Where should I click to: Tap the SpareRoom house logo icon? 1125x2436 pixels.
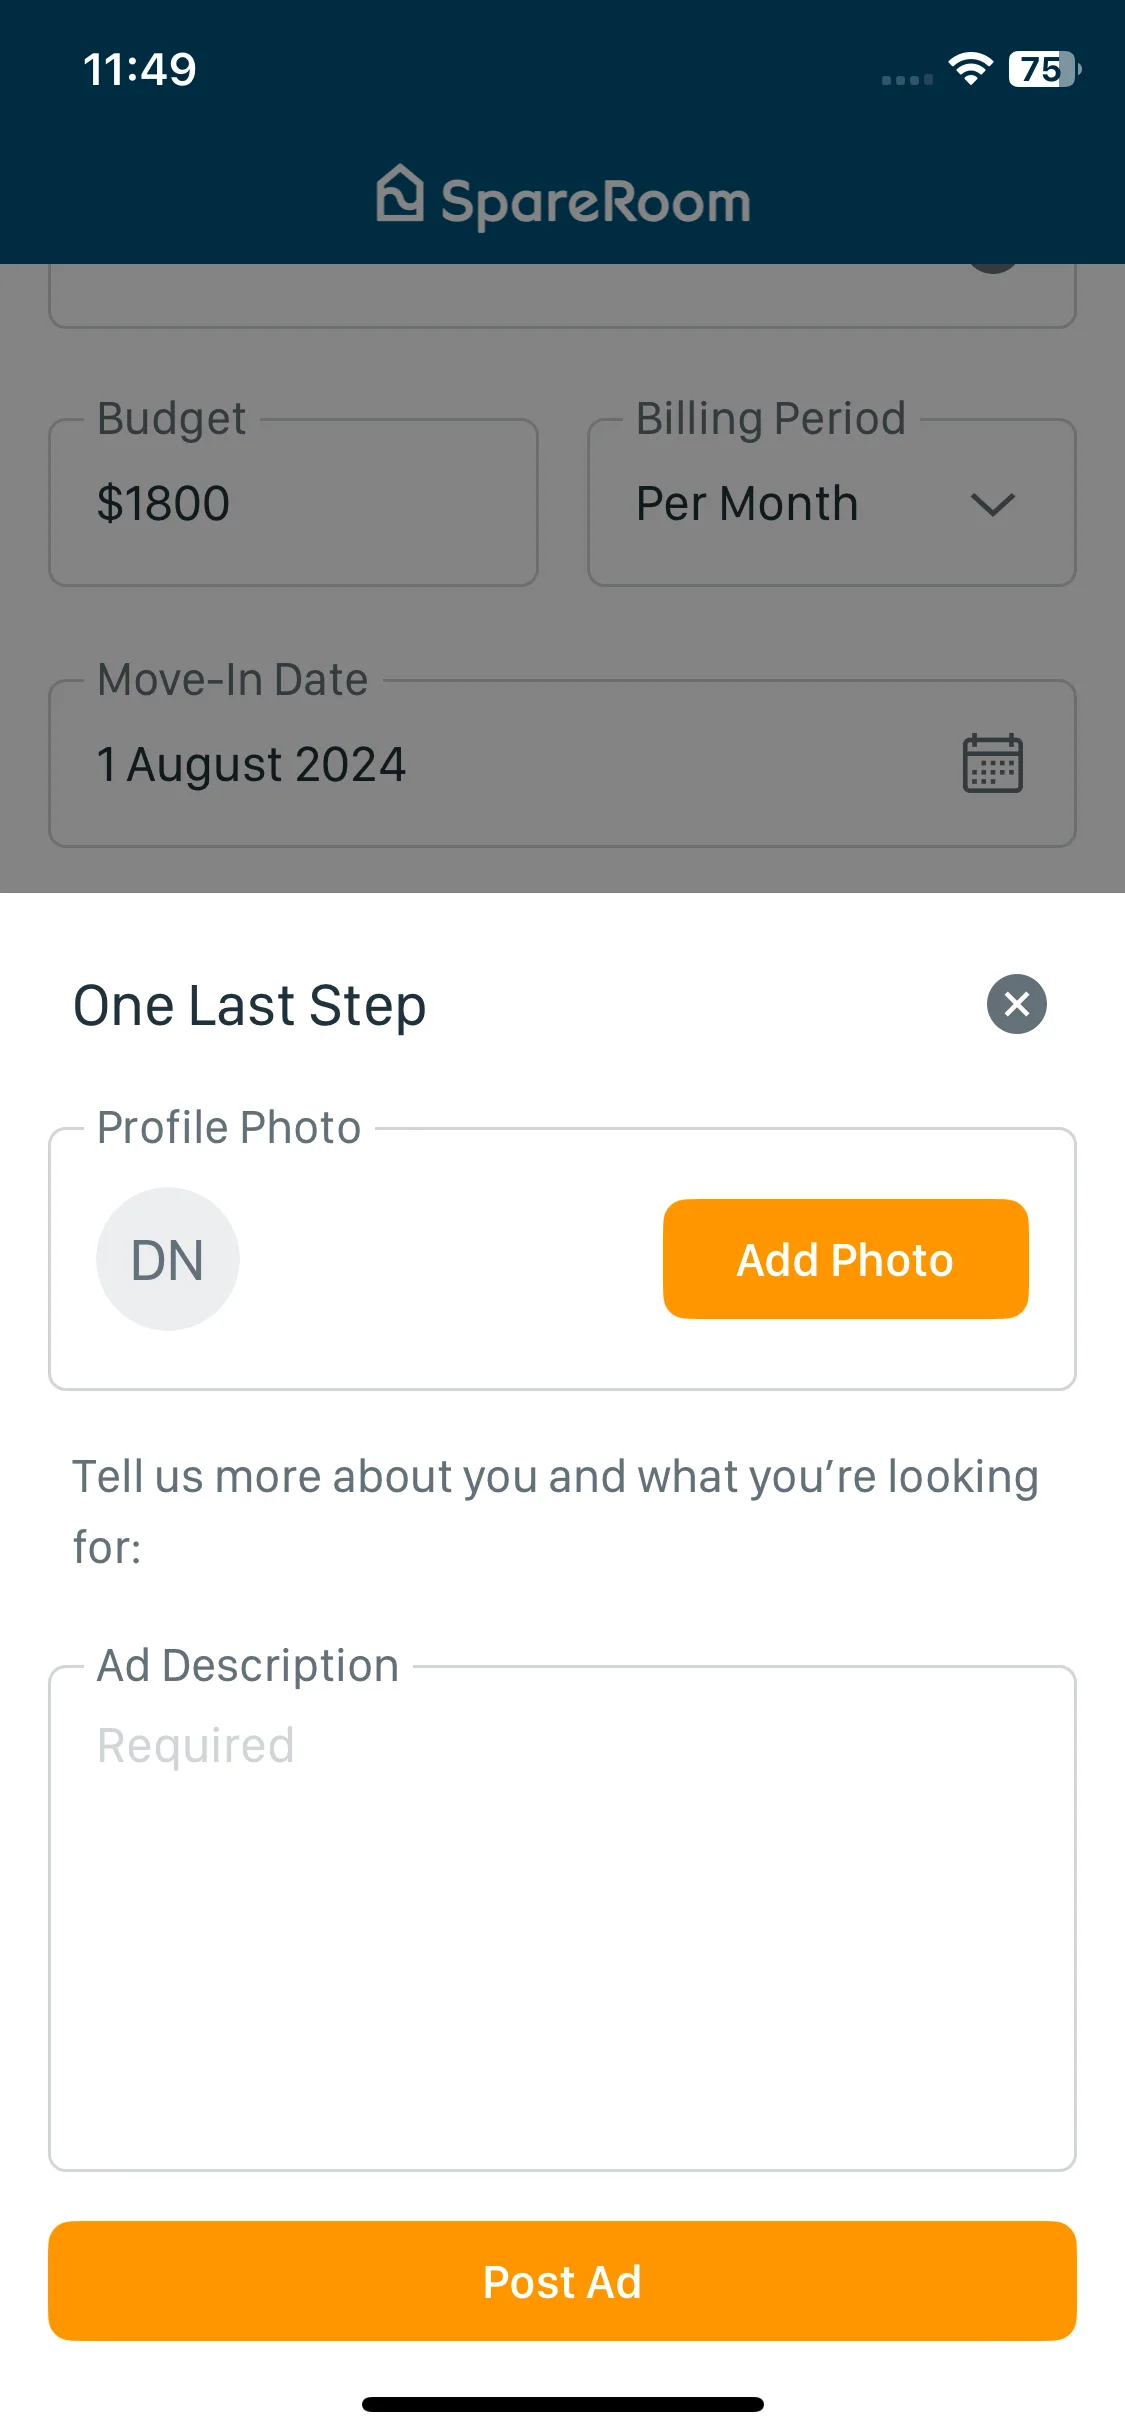click(x=400, y=193)
